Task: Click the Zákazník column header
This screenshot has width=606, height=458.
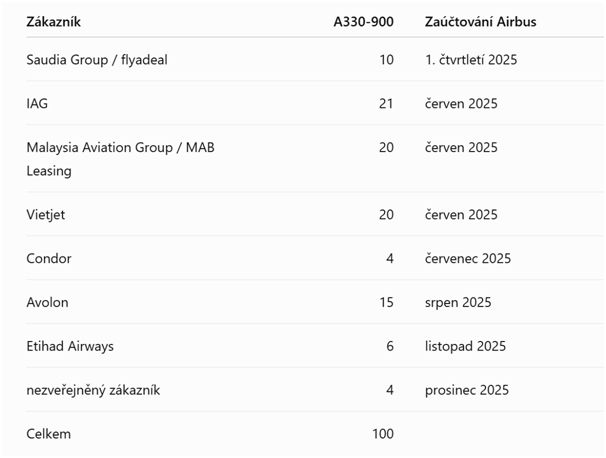Action: click(x=53, y=22)
